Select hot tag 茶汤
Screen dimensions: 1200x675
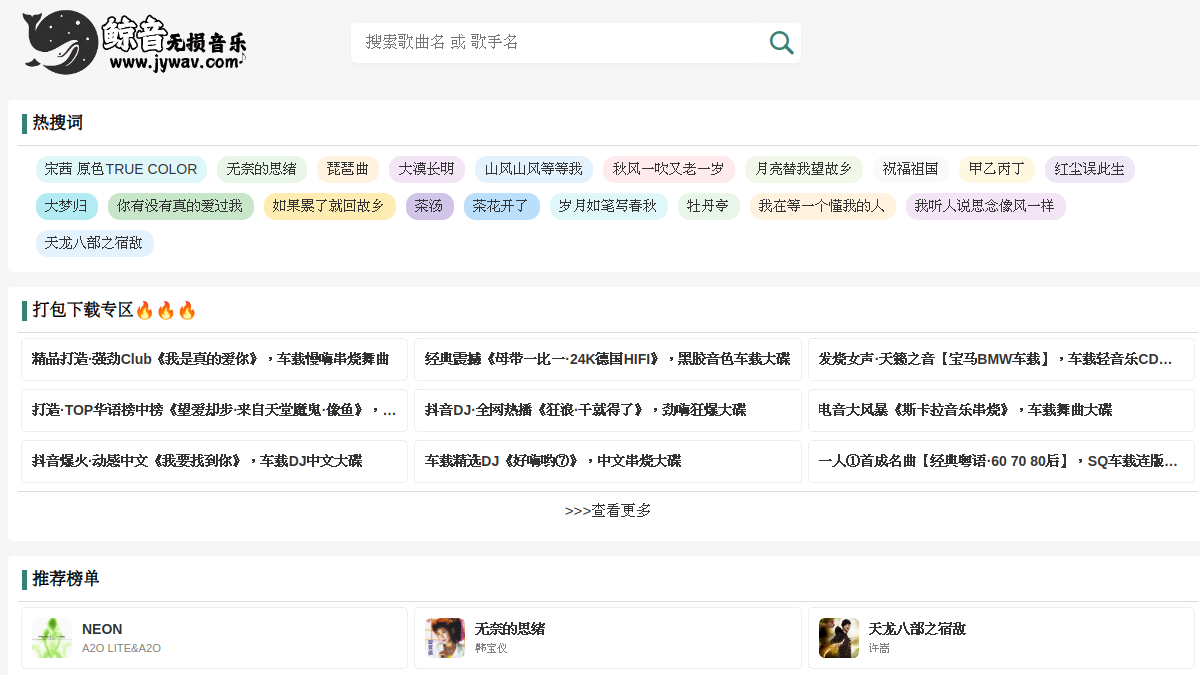429,206
